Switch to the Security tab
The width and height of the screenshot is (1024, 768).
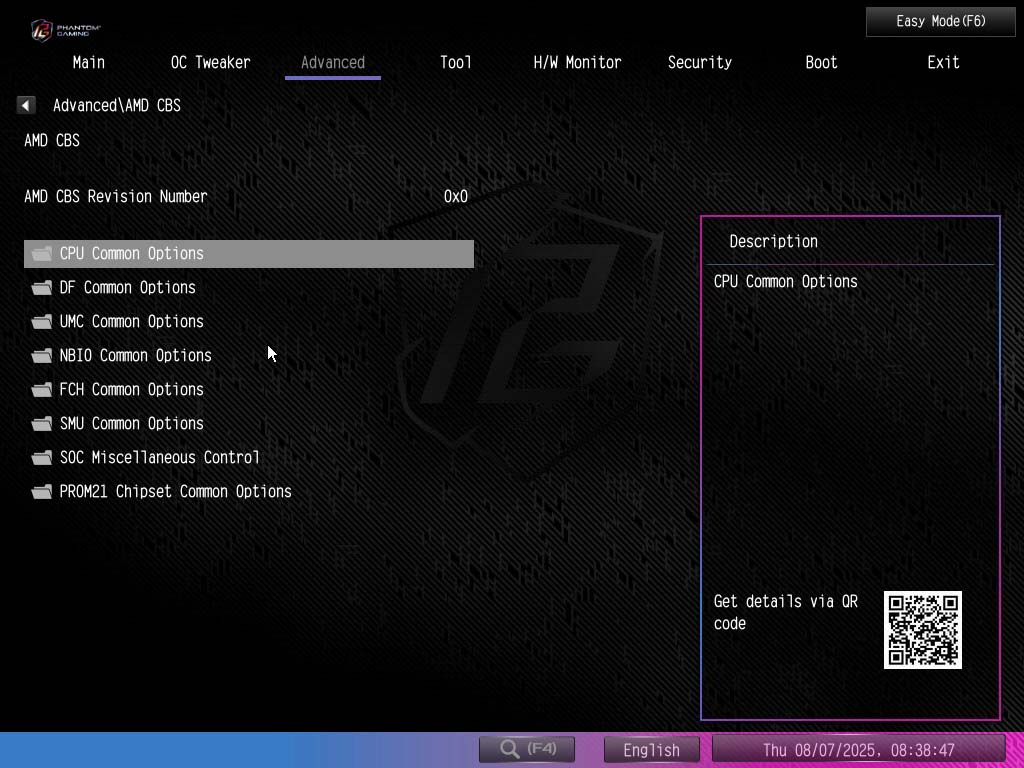tap(699, 62)
